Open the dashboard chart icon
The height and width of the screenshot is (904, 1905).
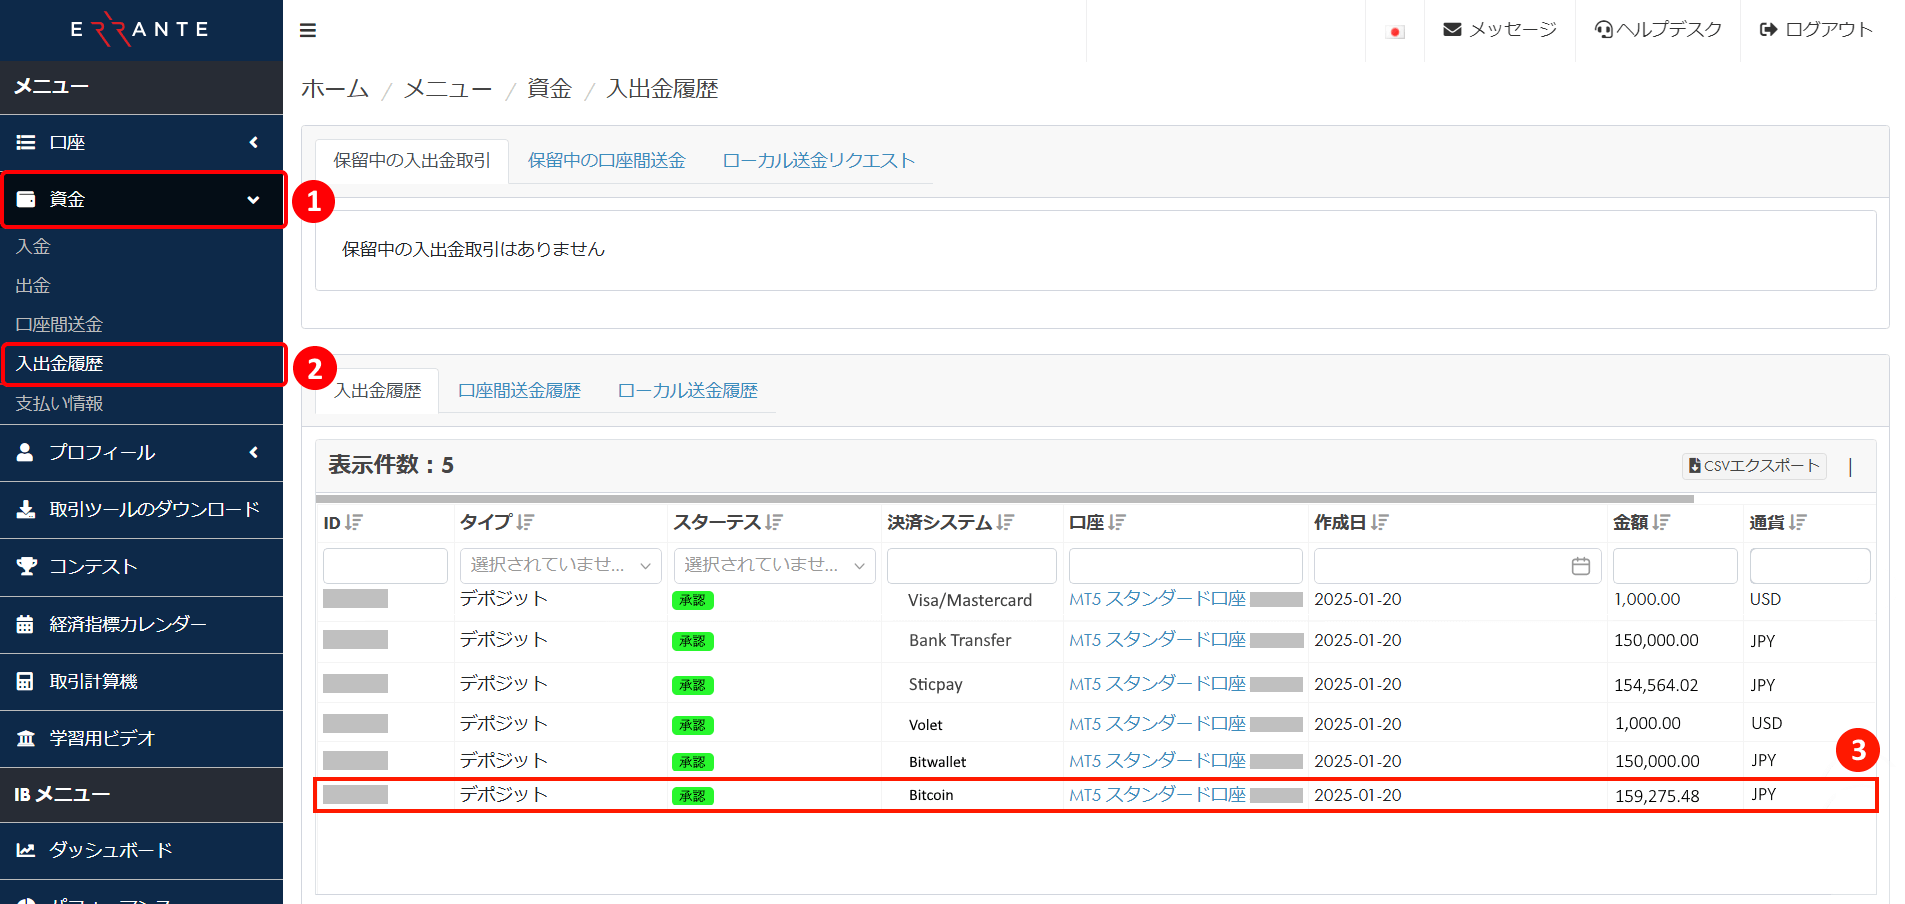pyautogui.click(x=26, y=849)
